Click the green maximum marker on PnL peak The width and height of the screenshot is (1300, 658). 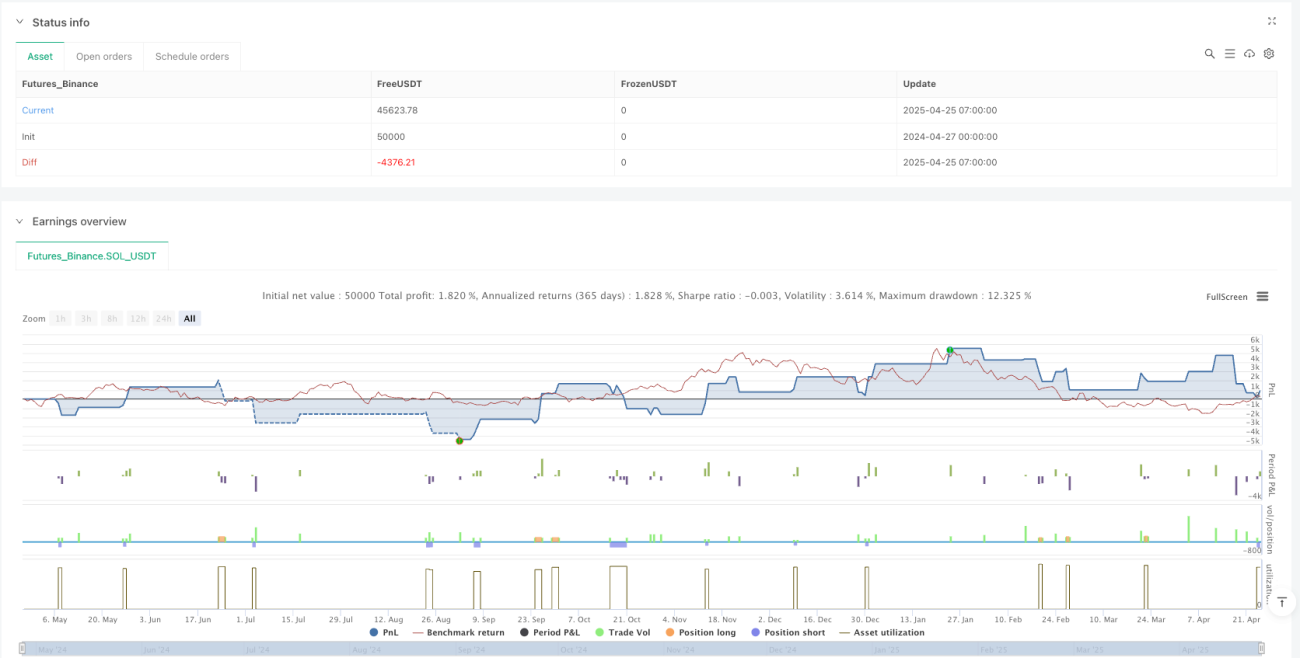[x=950, y=350]
